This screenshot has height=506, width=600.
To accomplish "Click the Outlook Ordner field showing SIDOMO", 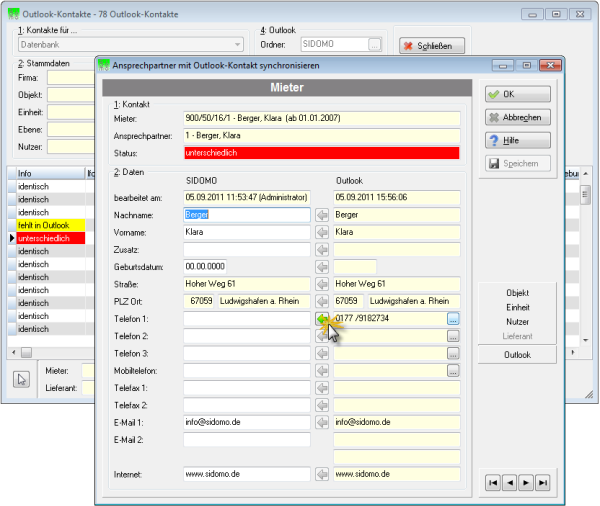I will [x=335, y=44].
